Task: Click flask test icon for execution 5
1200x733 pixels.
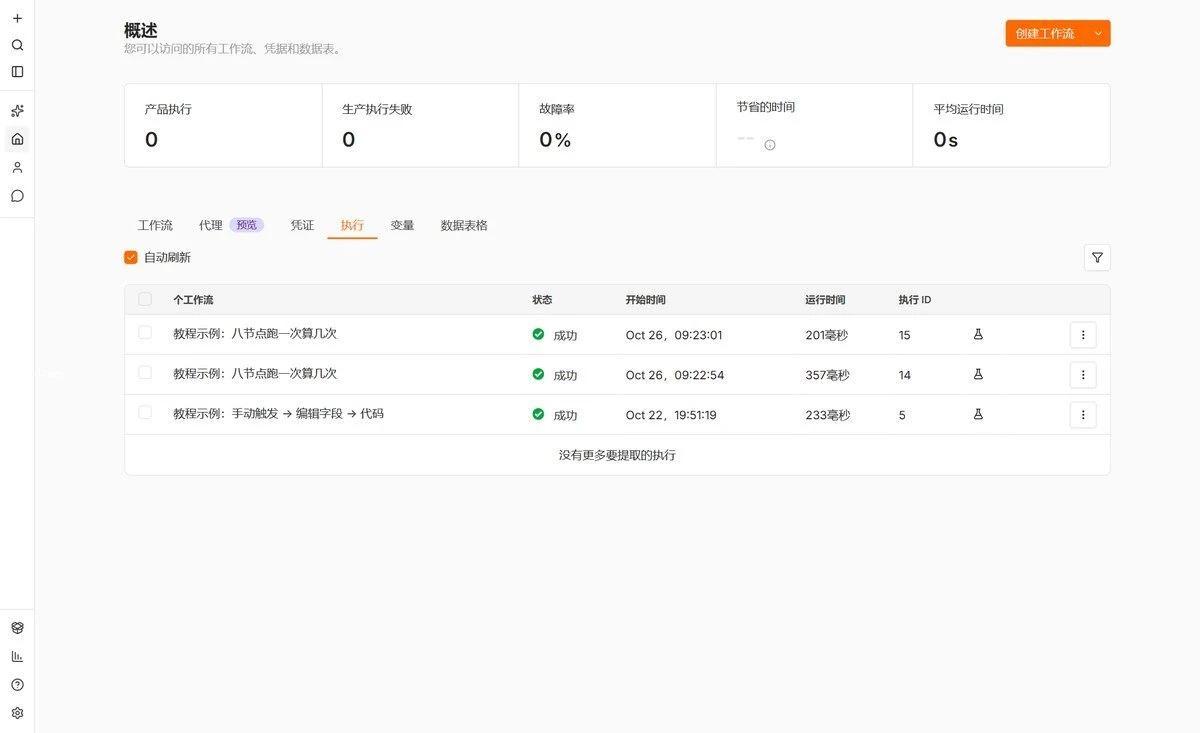Action: click(x=978, y=414)
